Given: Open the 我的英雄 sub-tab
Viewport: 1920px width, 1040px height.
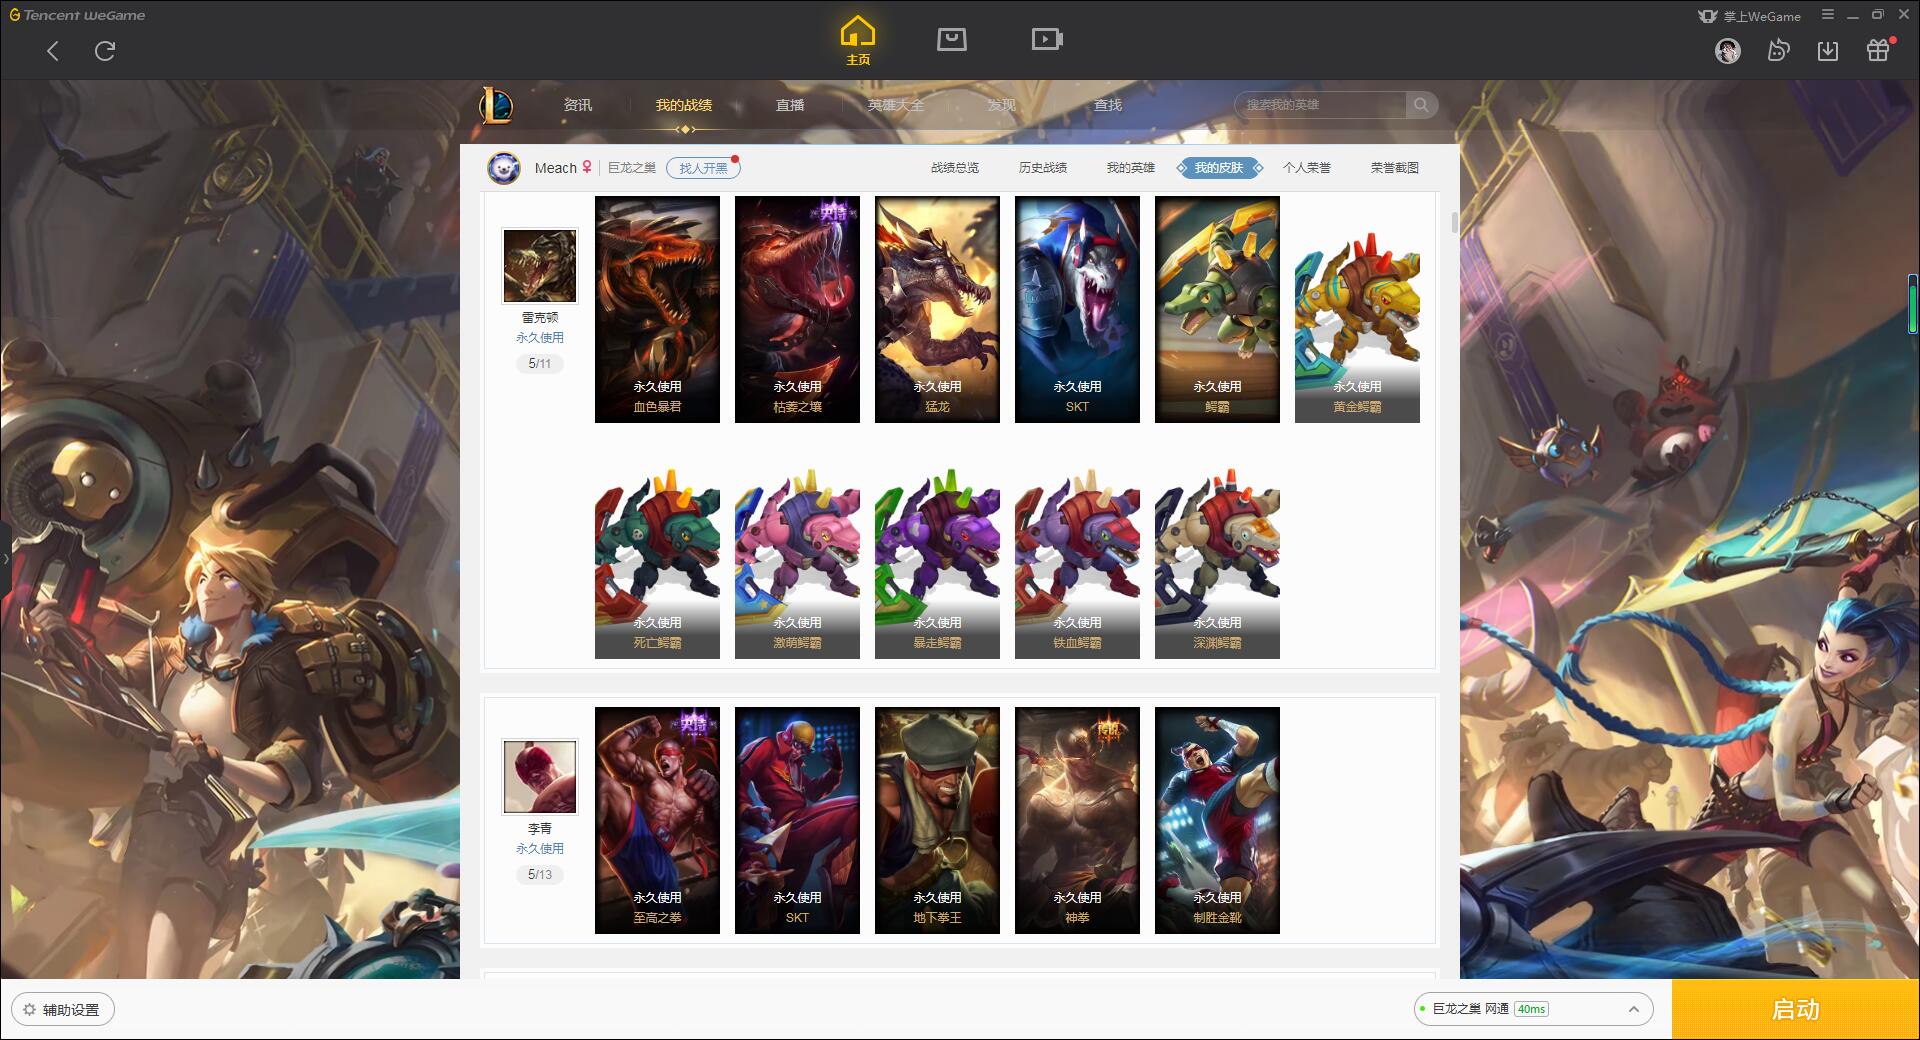Looking at the screenshot, I should pos(1131,168).
